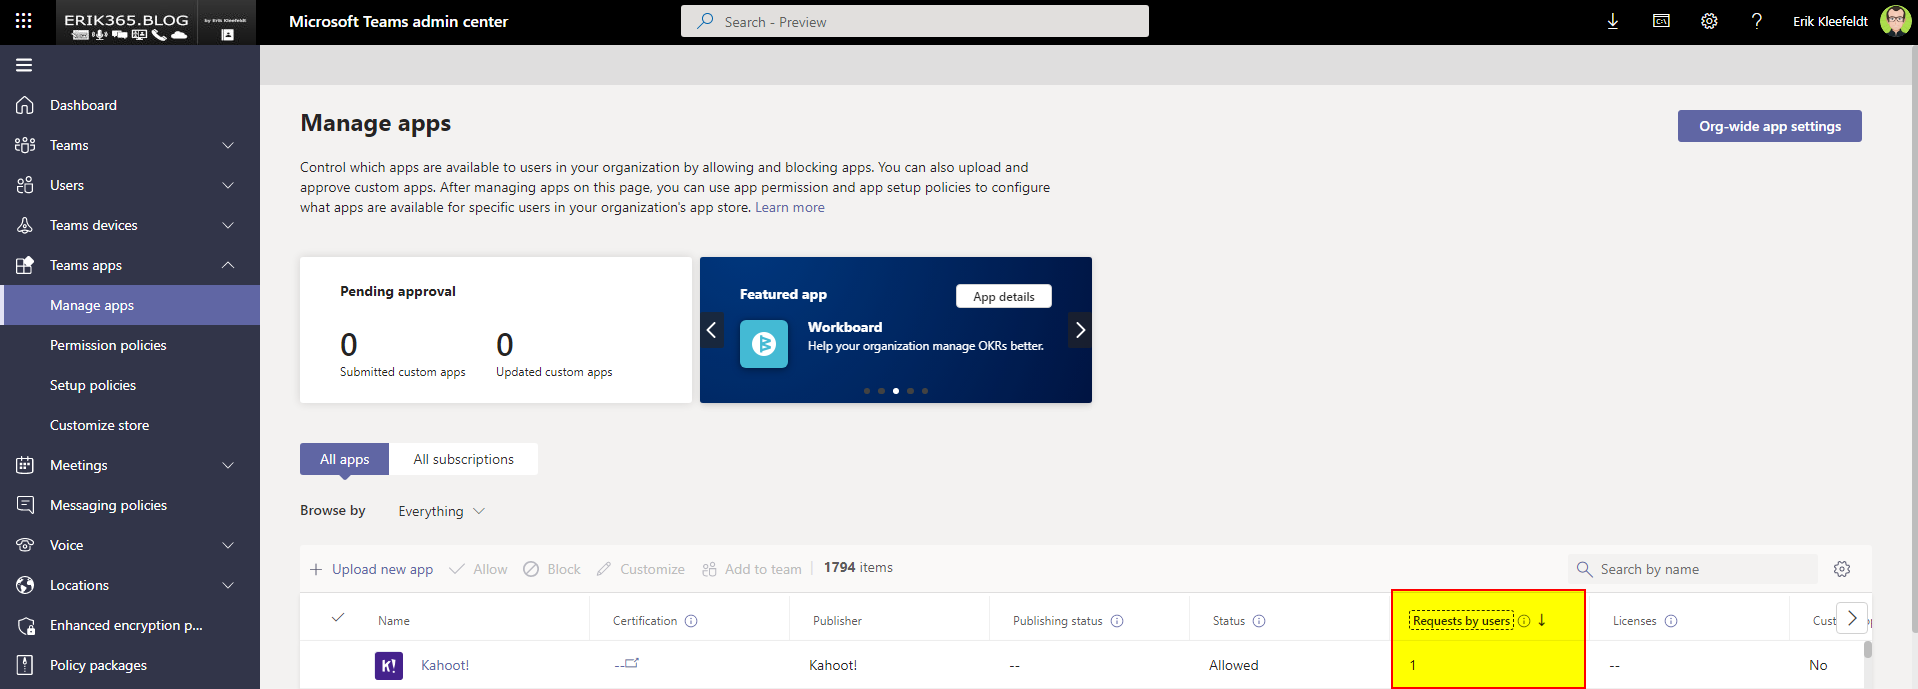Select the third carousel dot indicator
The image size is (1918, 689).
(x=895, y=391)
